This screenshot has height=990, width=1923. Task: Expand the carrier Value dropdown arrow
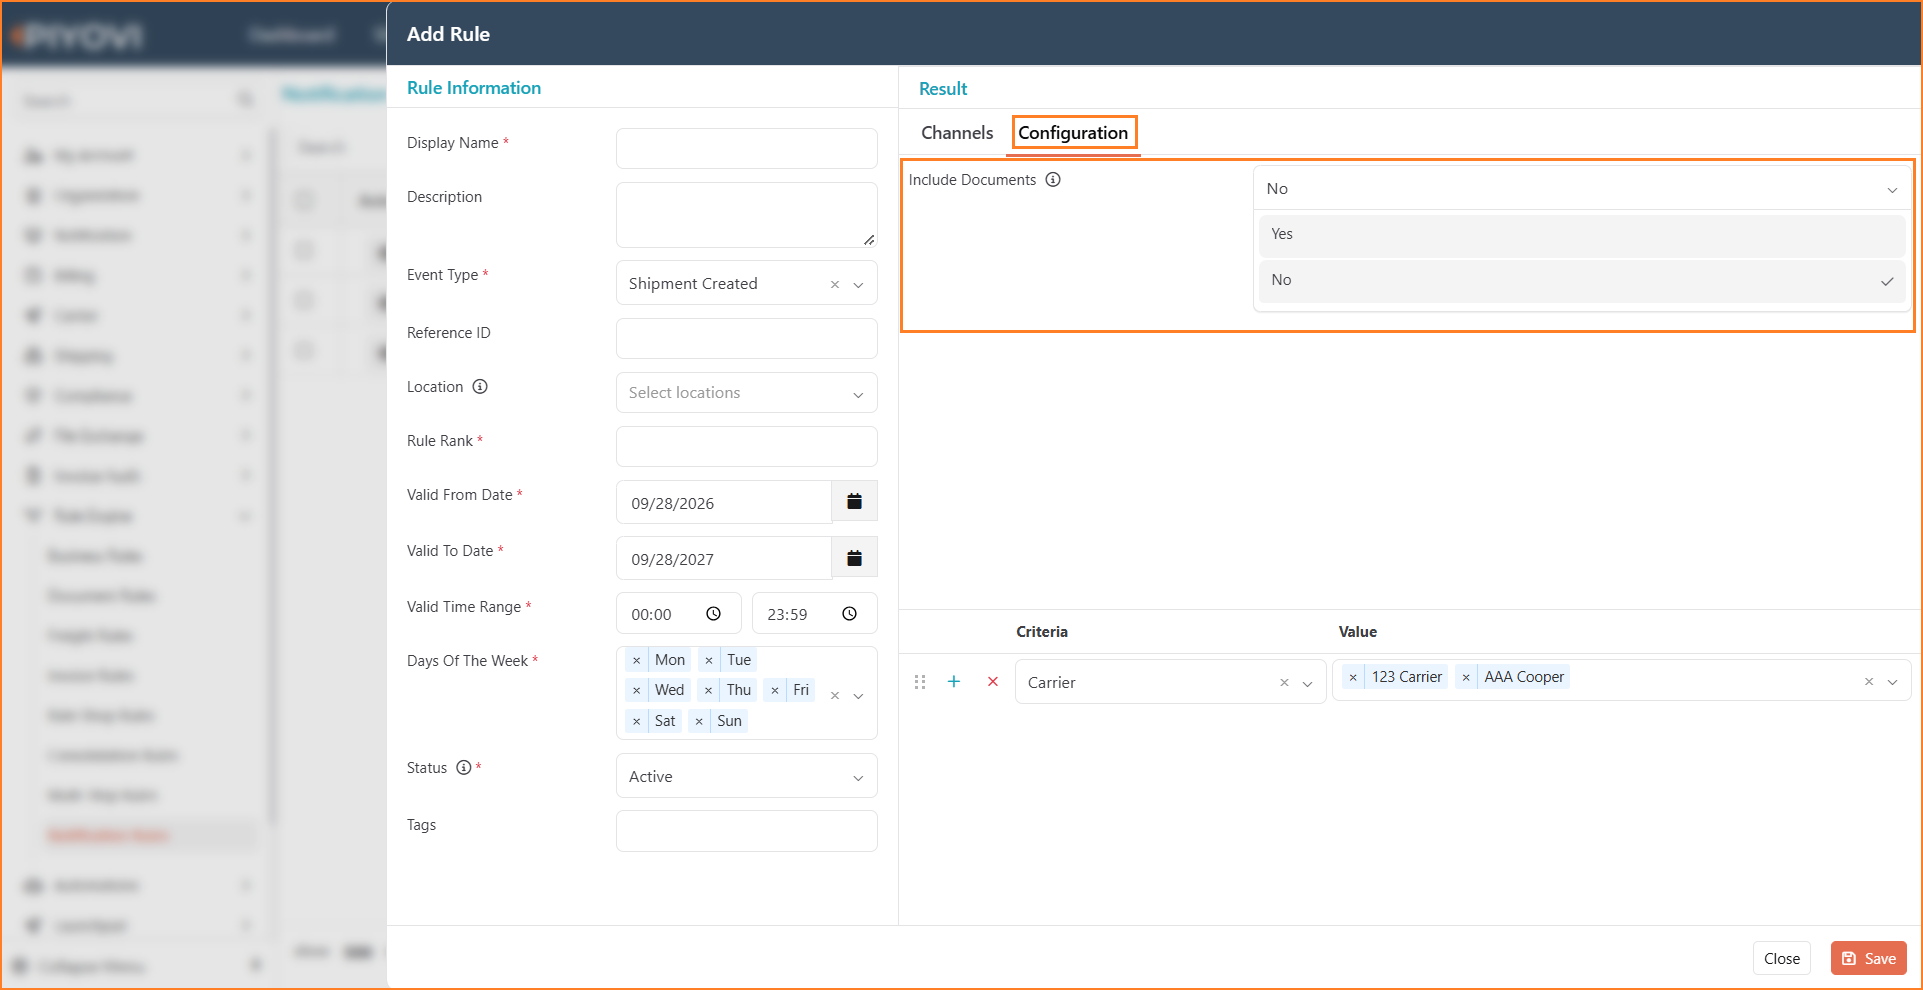[x=1892, y=683]
